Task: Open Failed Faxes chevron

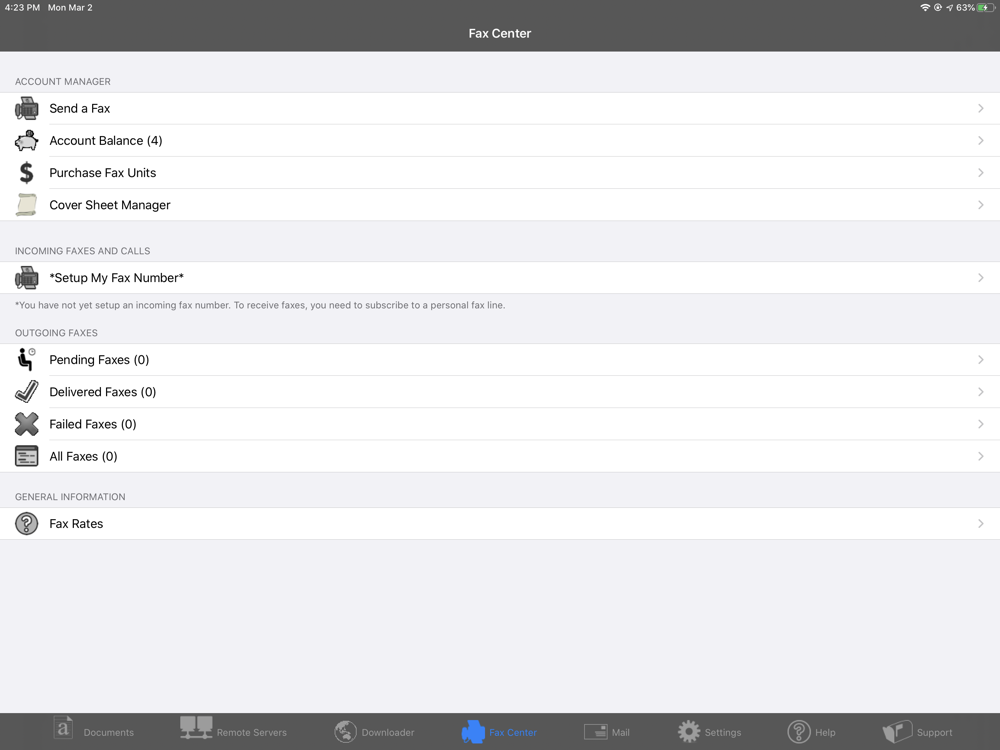Action: point(981,424)
